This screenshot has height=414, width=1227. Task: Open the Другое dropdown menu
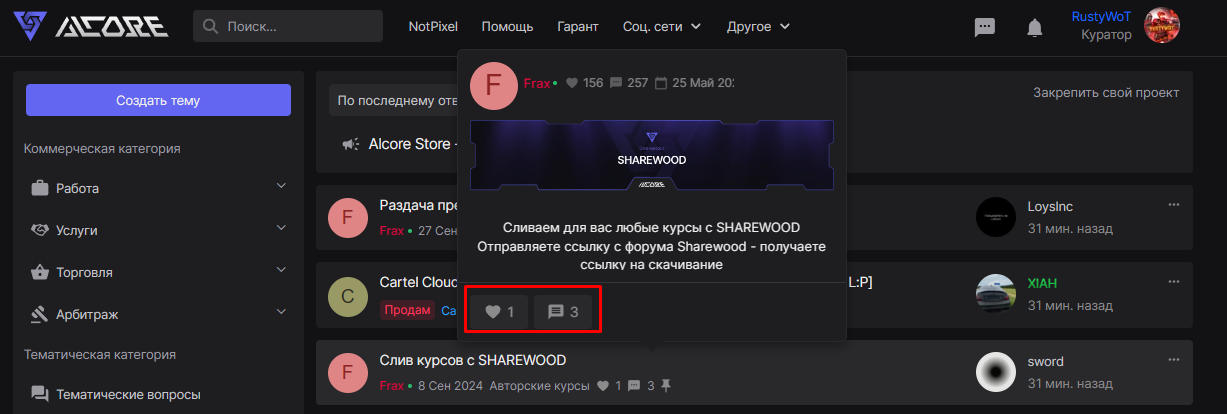point(758,26)
